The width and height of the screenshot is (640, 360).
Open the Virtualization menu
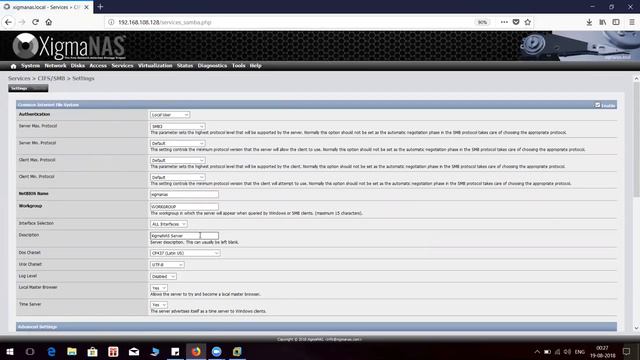pyautogui.click(x=155, y=66)
